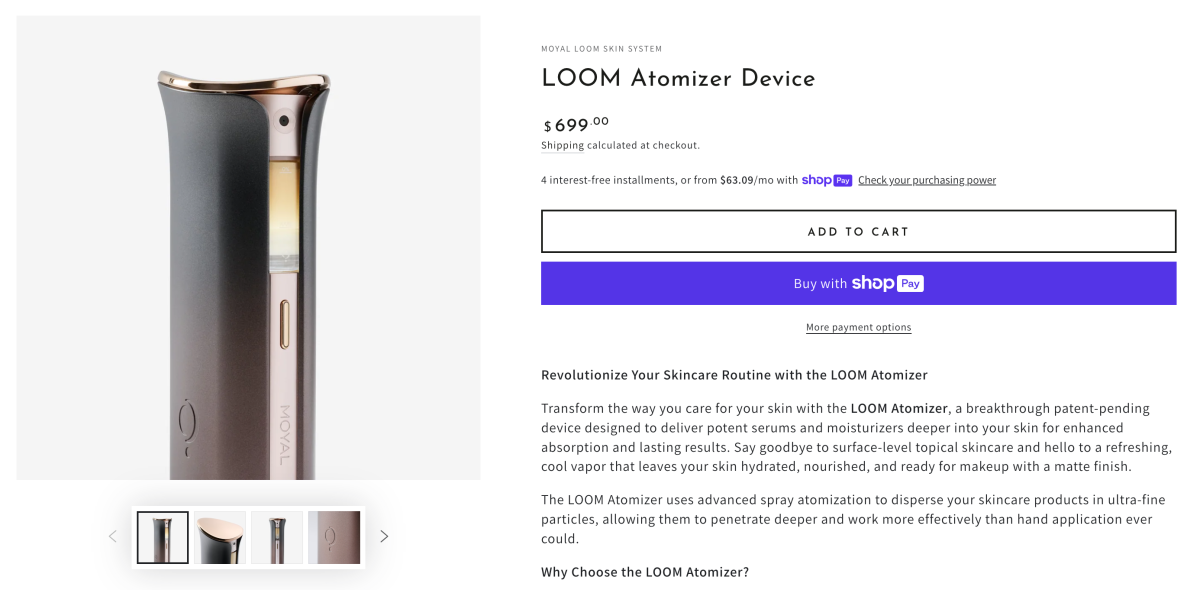Click the LOOM Atomizer Device title
This screenshot has width=1200, height=590.
678,79
